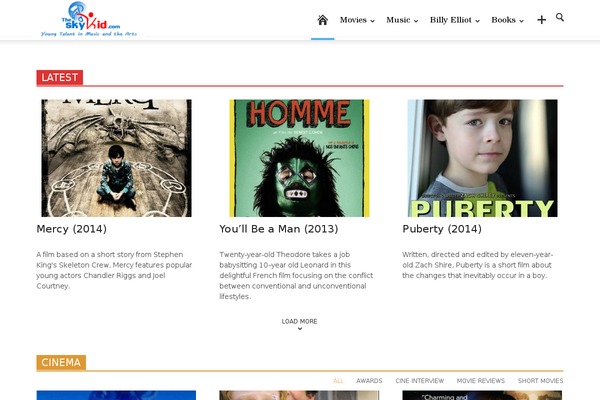Open the Puberty (2014) article title

442,229
